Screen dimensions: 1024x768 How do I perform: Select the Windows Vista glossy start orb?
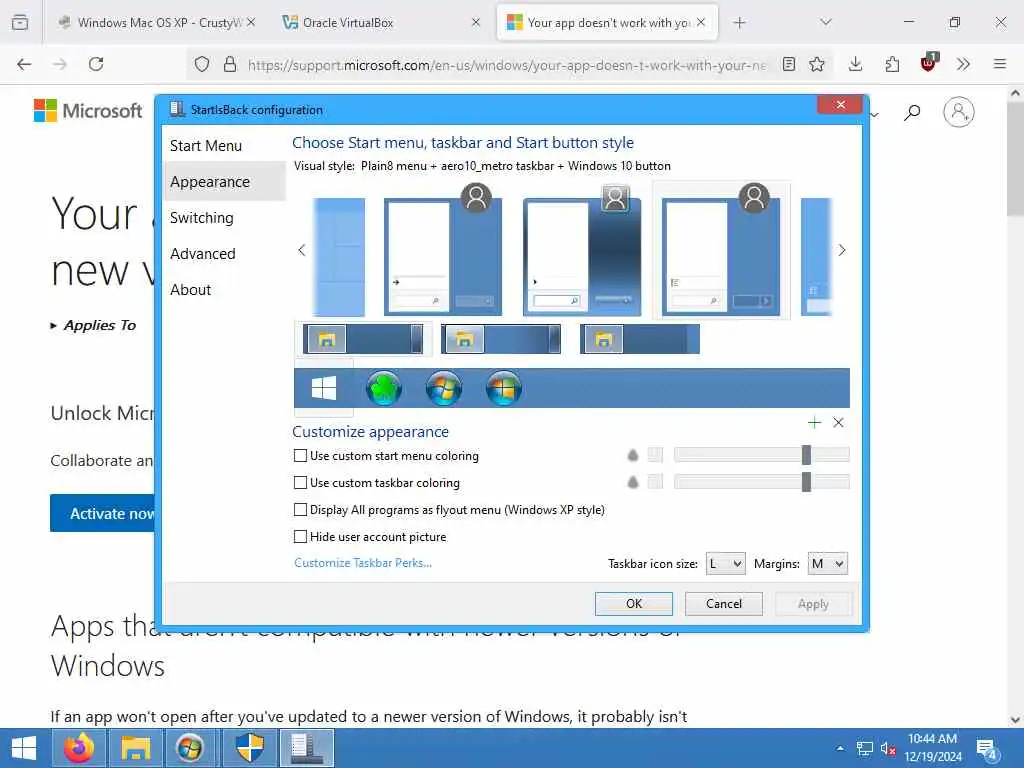[x=504, y=389]
